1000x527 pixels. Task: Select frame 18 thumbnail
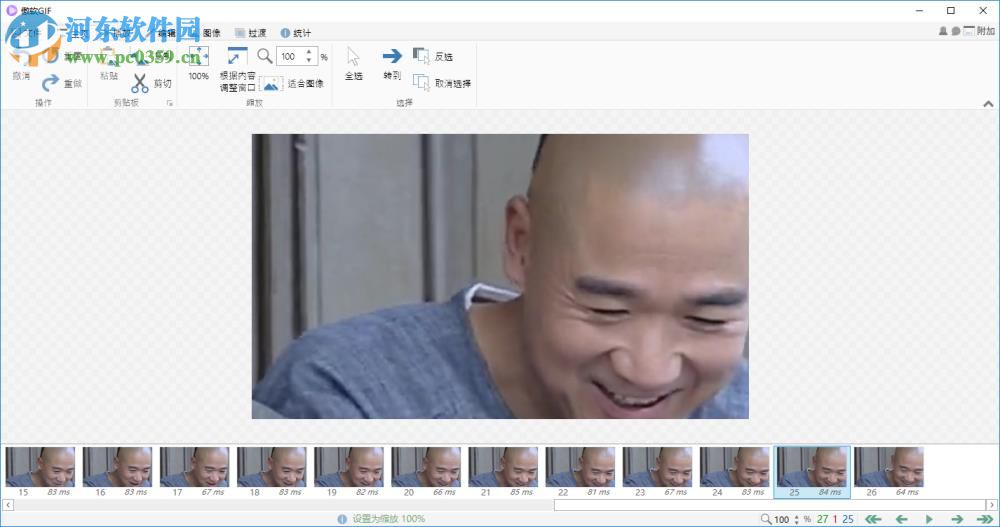pyautogui.click(x=272, y=467)
